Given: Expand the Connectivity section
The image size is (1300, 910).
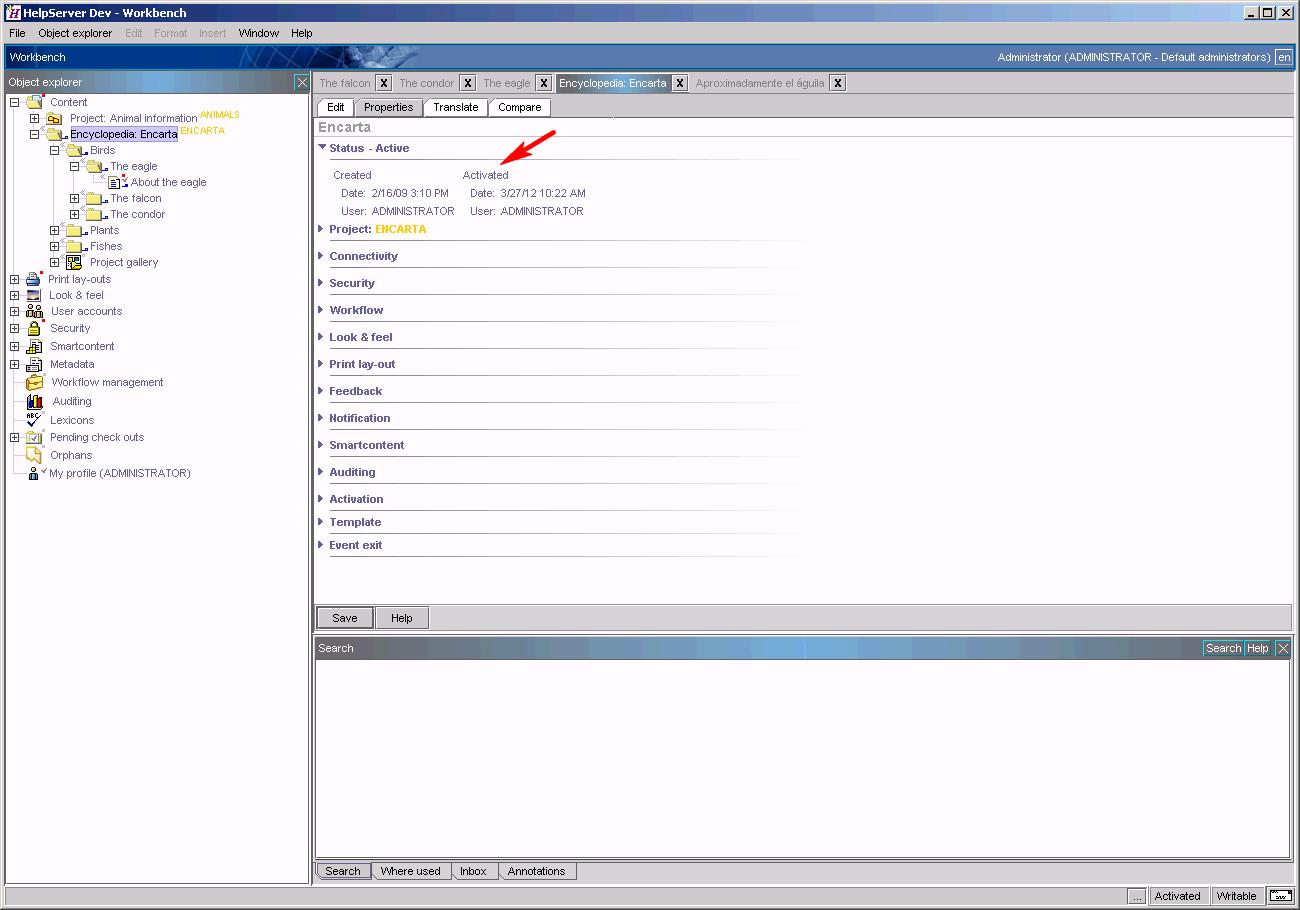Looking at the screenshot, I should click(321, 256).
